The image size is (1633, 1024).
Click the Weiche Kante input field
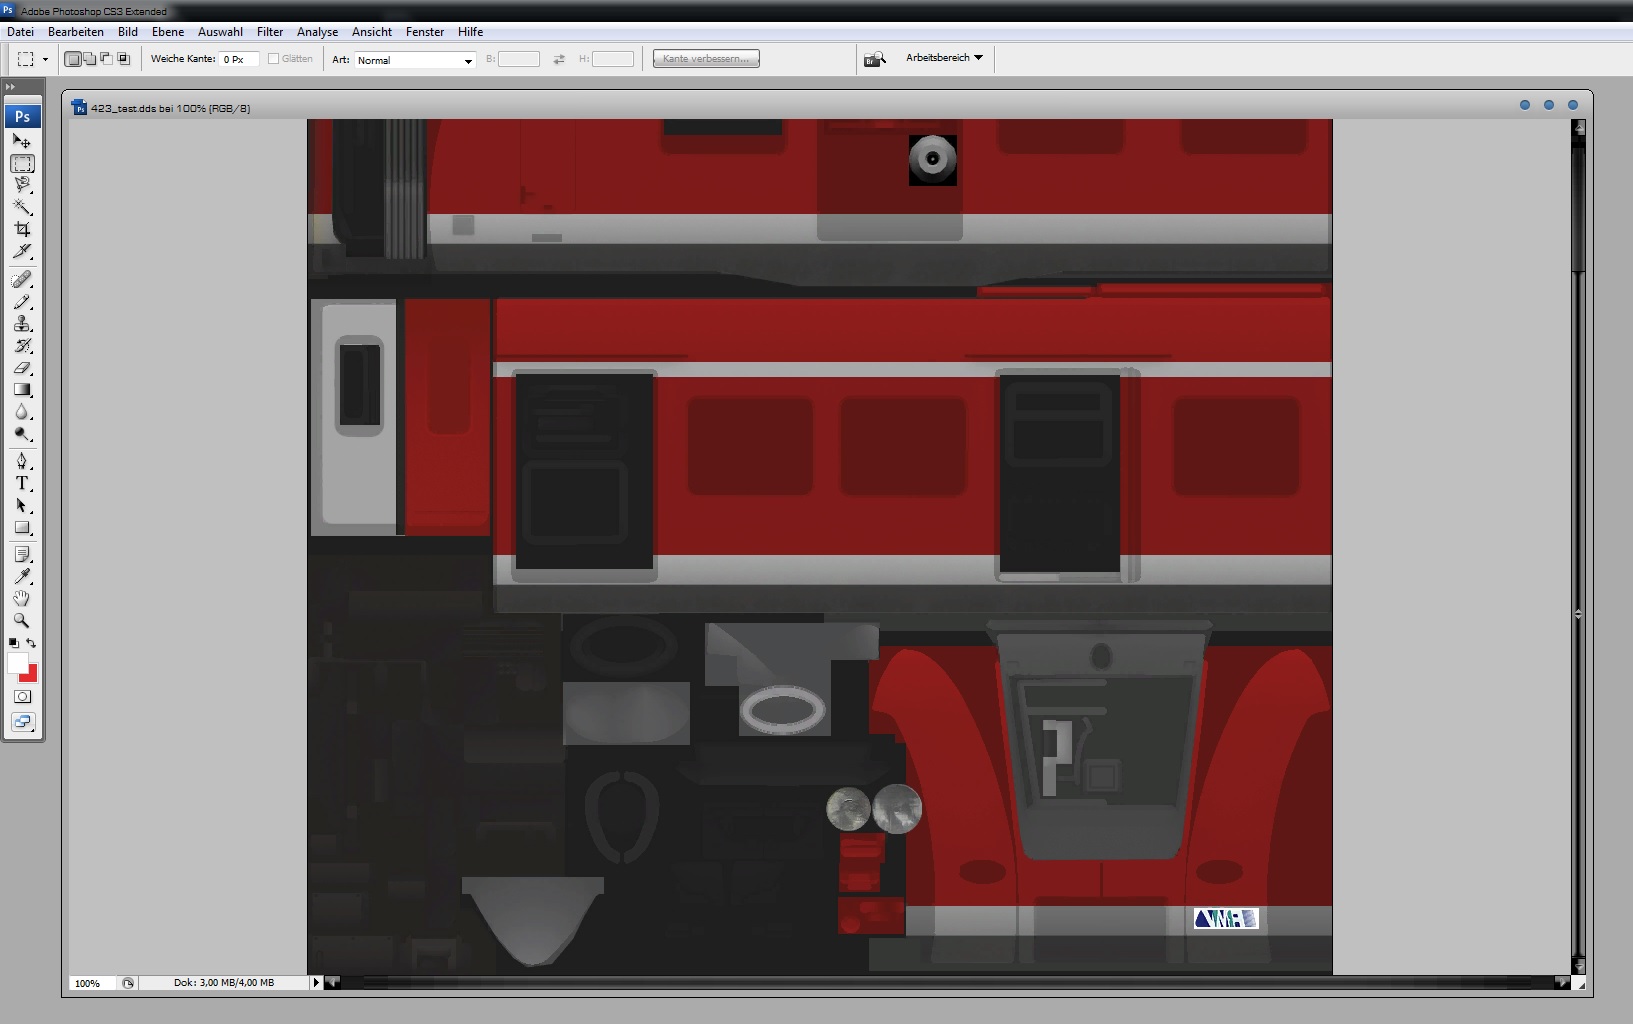239,60
